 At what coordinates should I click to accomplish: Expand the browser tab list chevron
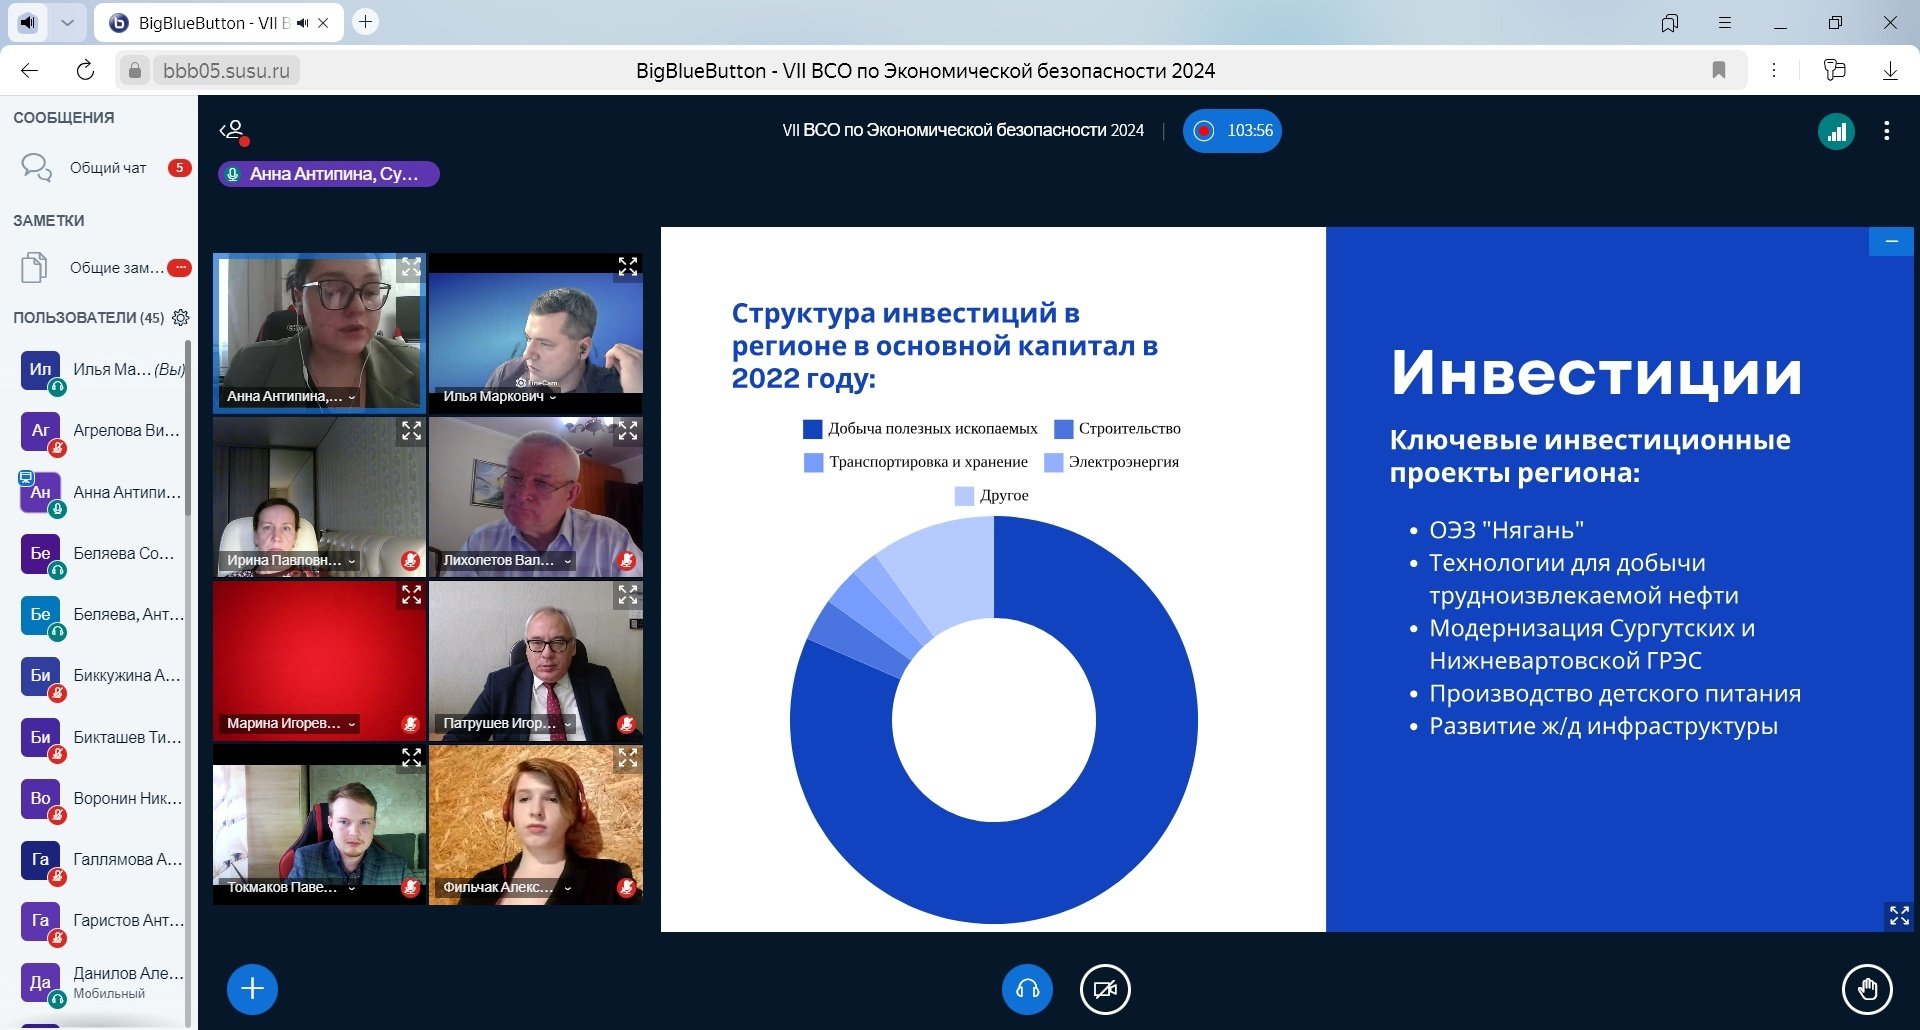(x=67, y=22)
